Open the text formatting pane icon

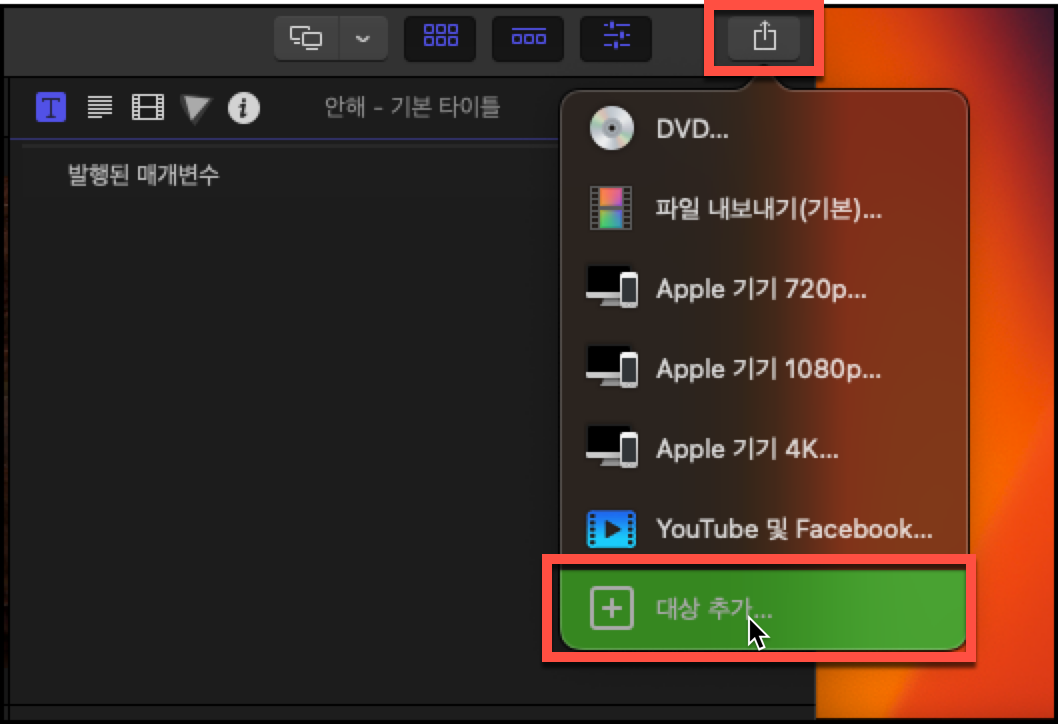pos(99,107)
